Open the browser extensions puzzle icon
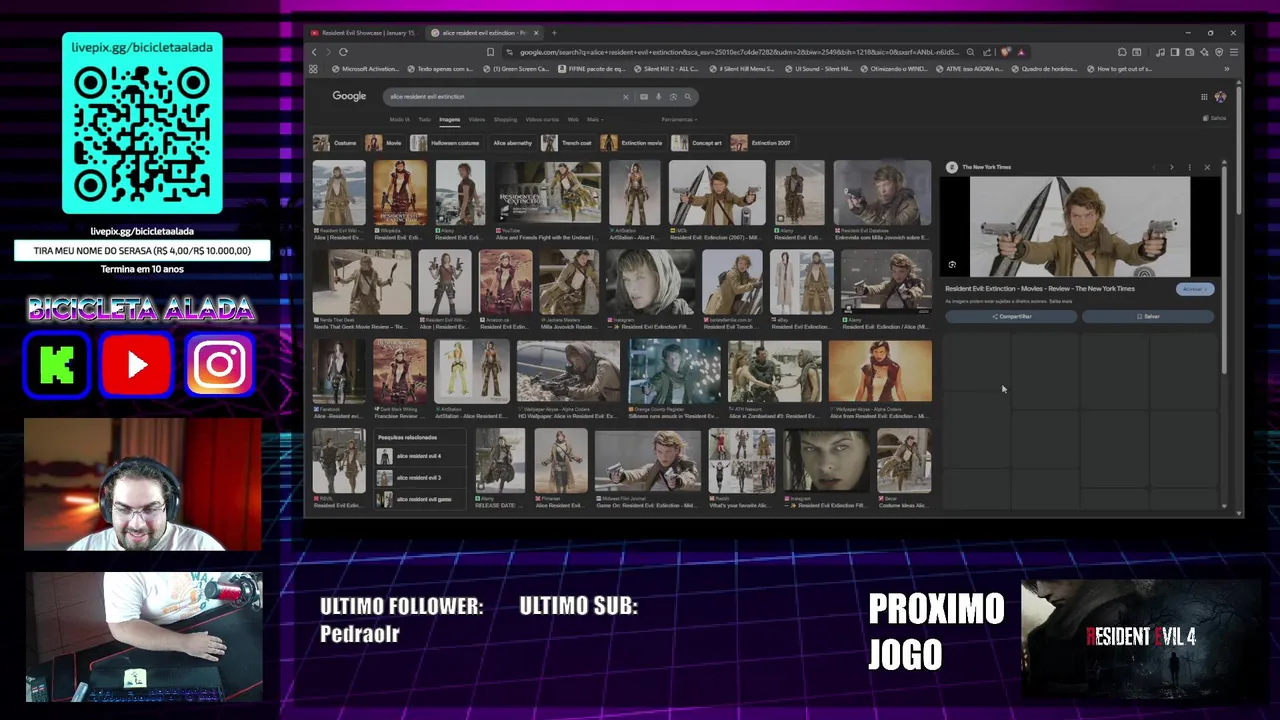The width and height of the screenshot is (1280, 720). click(x=1122, y=52)
